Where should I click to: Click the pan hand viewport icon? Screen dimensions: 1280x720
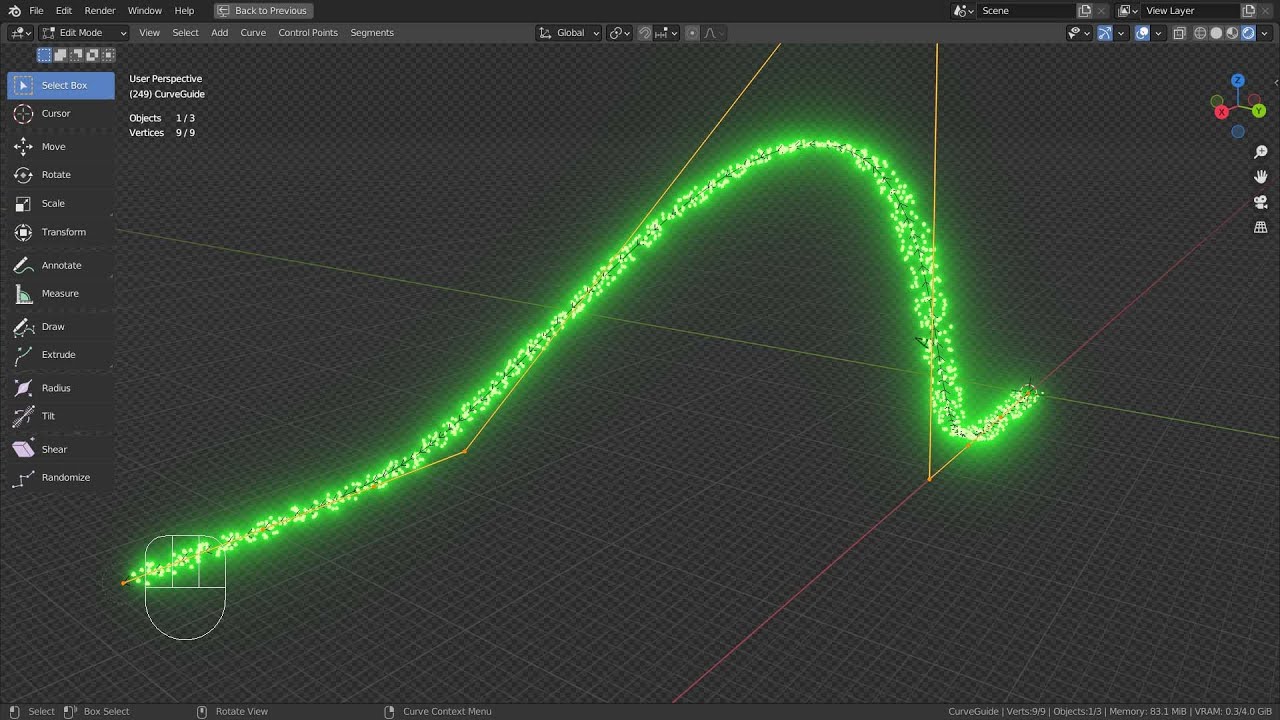click(1261, 177)
